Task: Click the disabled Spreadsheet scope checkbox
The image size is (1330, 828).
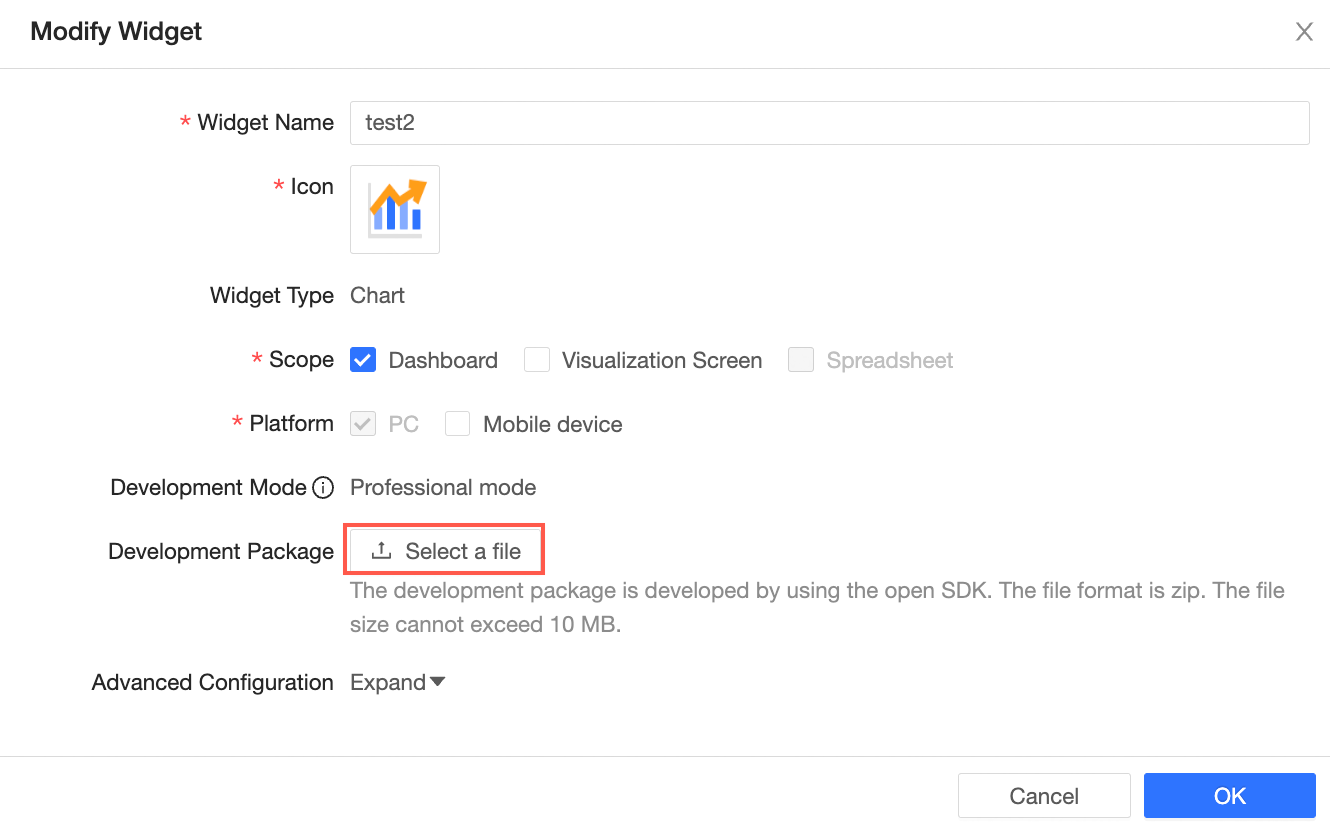Action: tap(801, 360)
